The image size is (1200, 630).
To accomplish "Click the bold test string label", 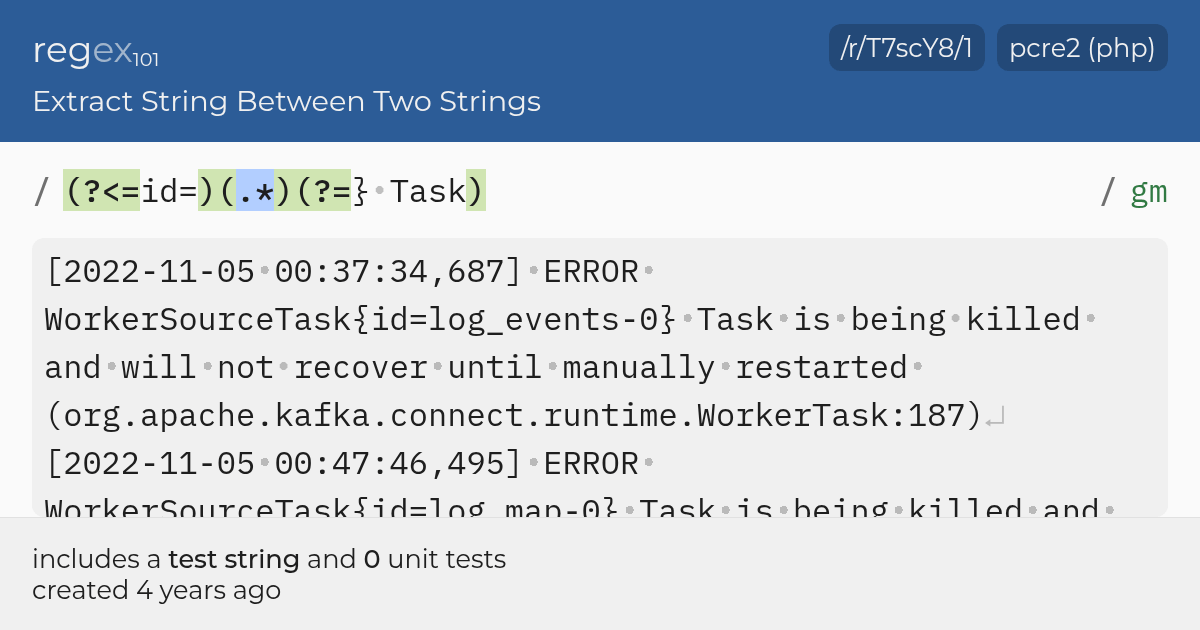I will 233,559.
